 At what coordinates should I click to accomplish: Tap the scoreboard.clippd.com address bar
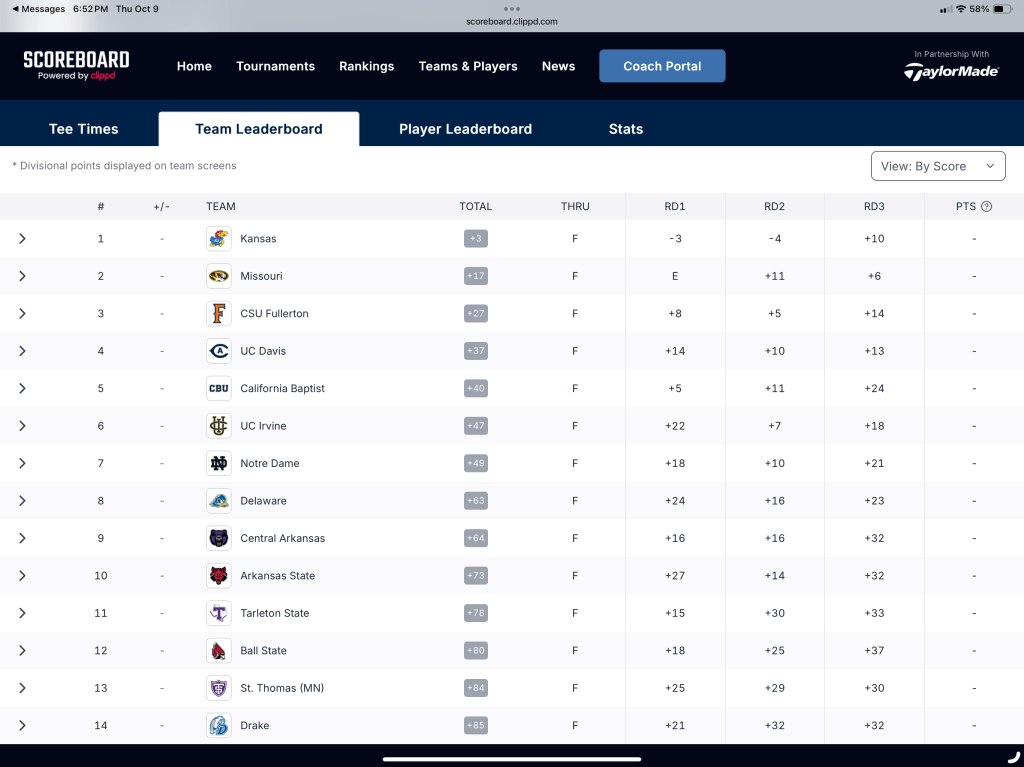(512, 21)
